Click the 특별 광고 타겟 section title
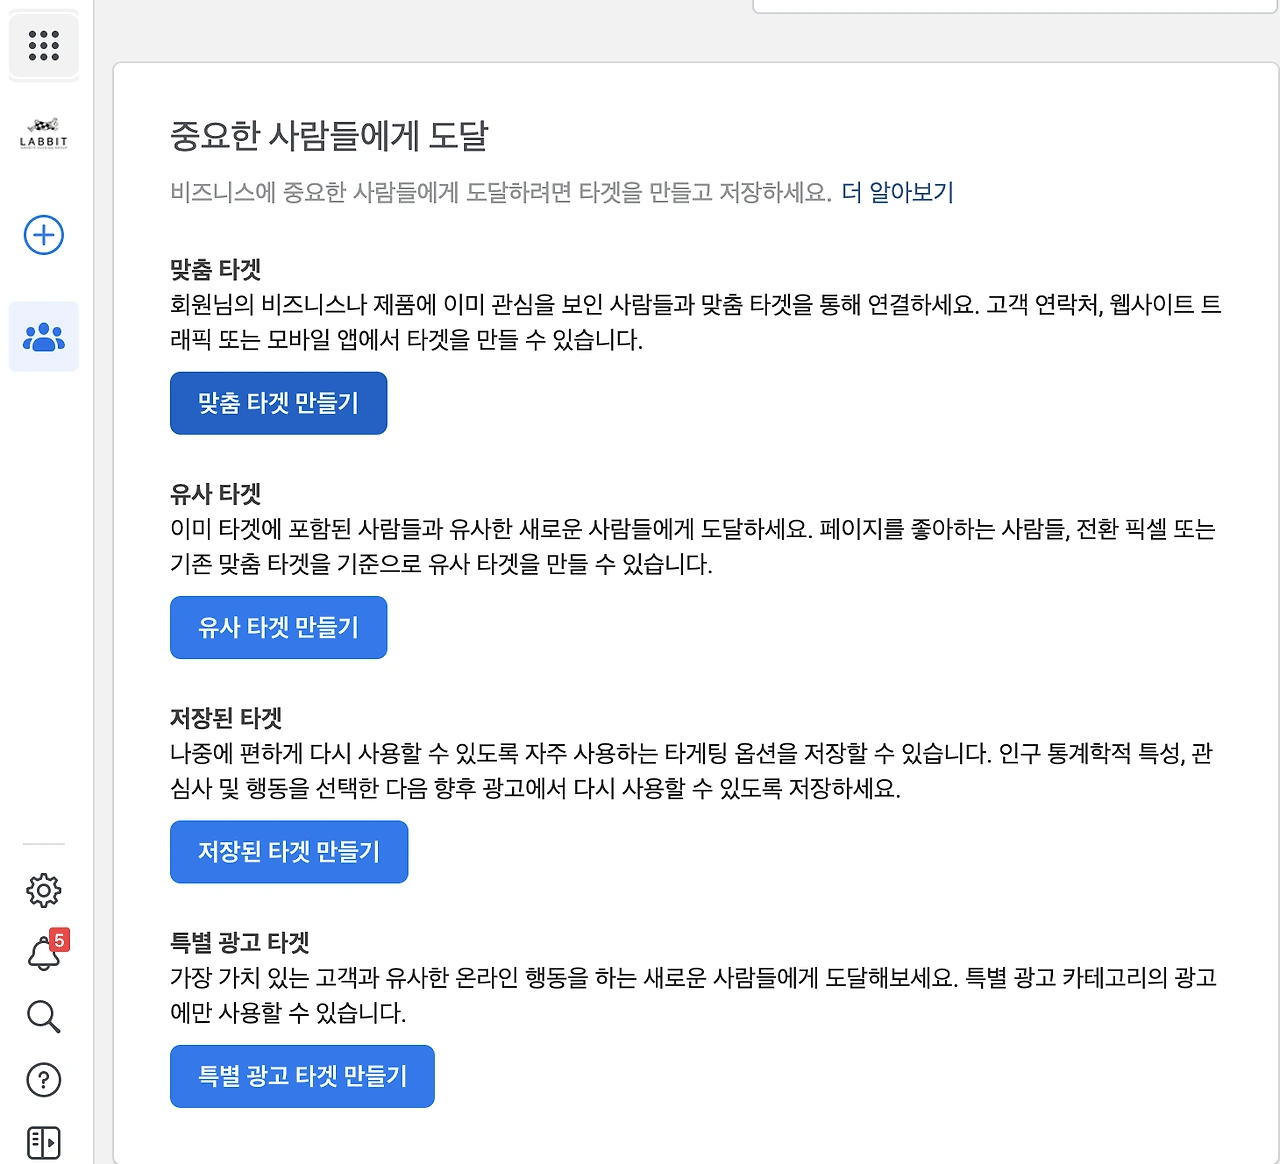The height and width of the screenshot is (1164, 1280). click(240, 942)
